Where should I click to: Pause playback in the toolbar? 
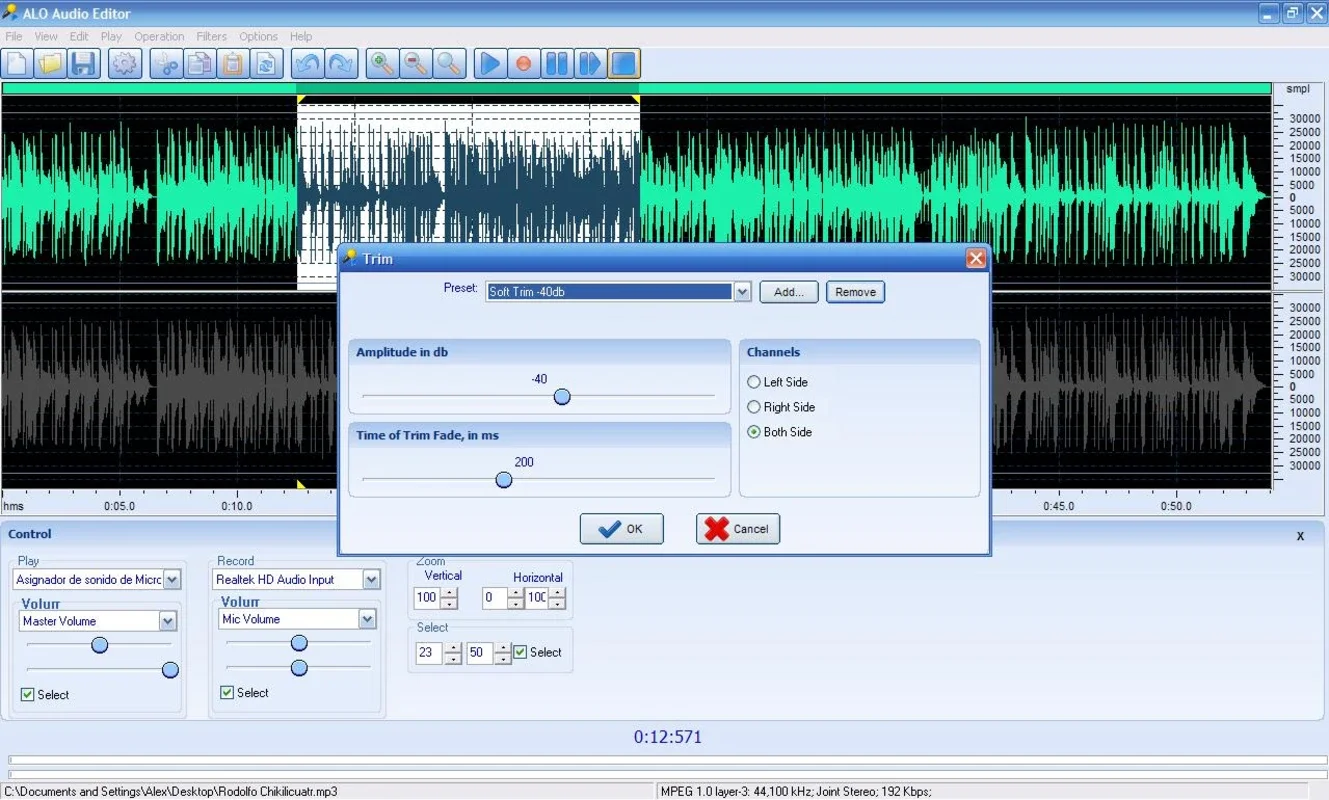coord(557,64)
